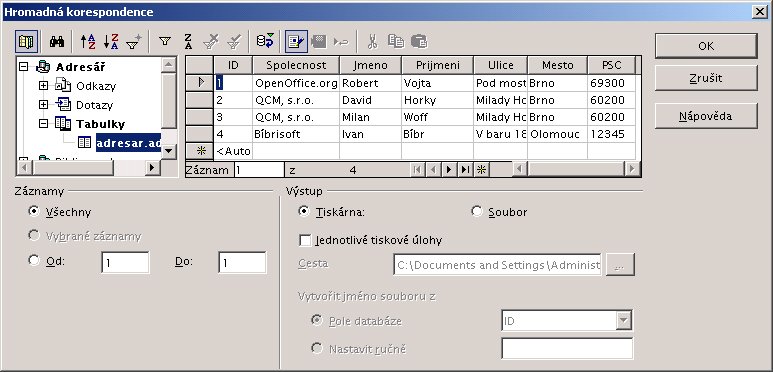Expand the Odkazy tree node

pos(43,86)
